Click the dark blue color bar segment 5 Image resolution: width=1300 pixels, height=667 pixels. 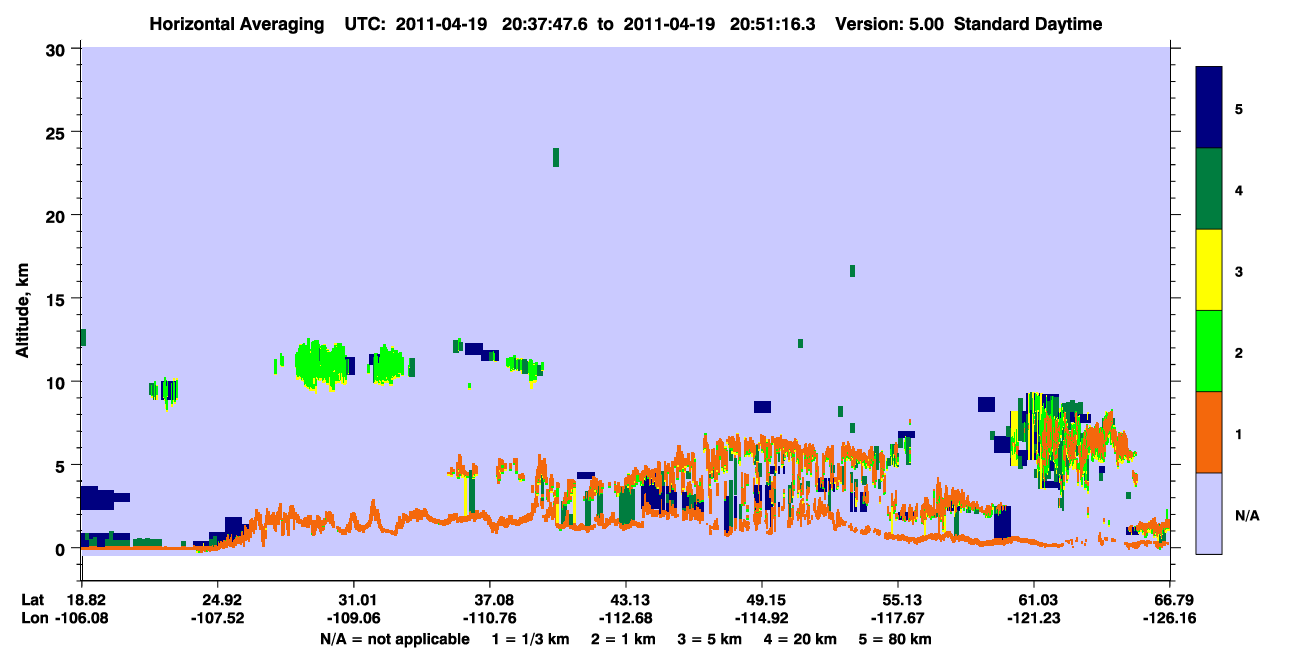1209,108
